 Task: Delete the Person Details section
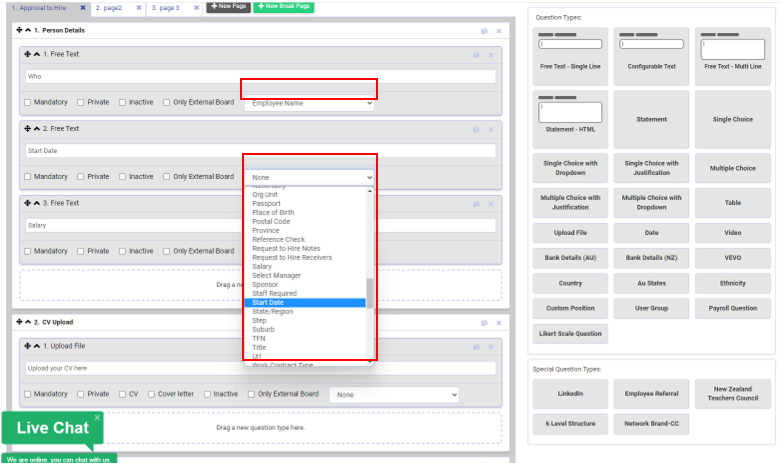coord(499,31)
